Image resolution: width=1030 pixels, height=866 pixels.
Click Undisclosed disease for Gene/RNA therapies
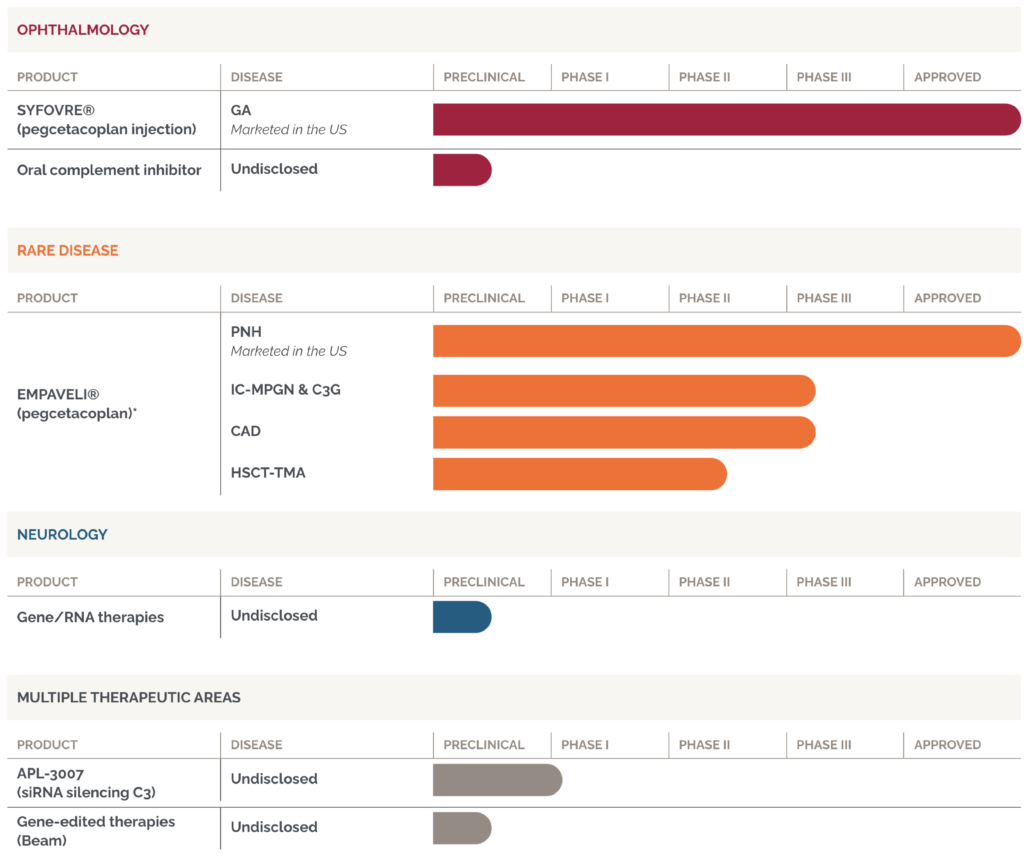tap(274, 616)
